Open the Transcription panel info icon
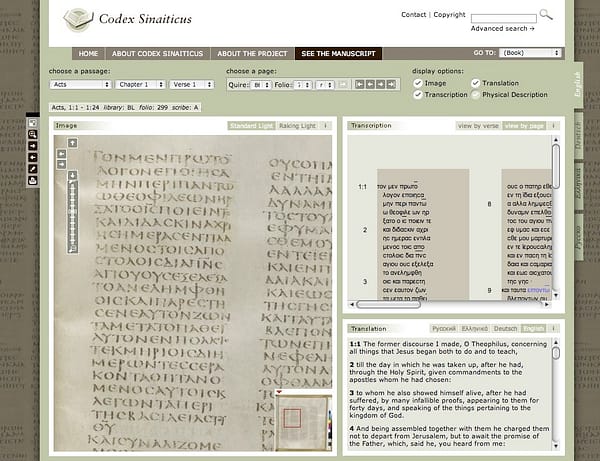 (553, 125)
